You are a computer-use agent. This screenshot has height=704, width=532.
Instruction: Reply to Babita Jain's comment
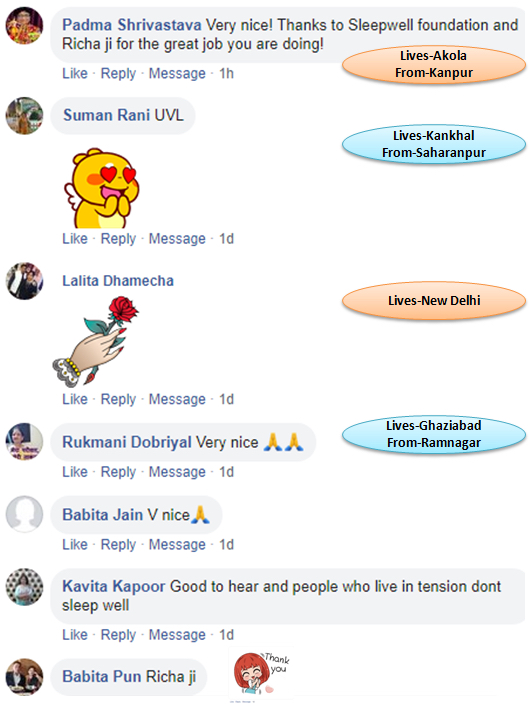pyautogui.click(x=118, y=544)
